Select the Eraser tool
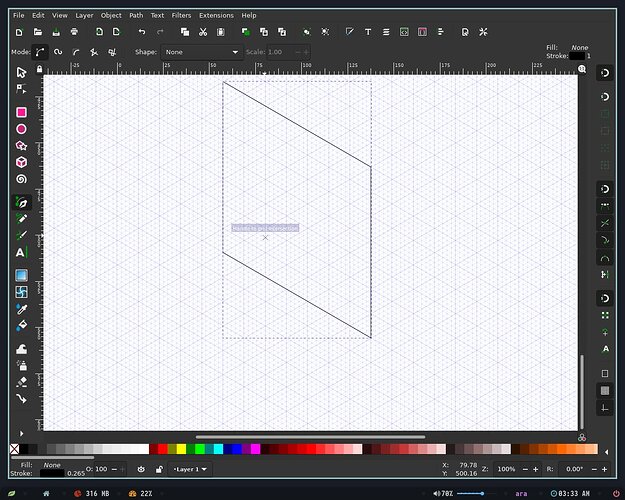This screenshot has width=625, height=500. 22,382
